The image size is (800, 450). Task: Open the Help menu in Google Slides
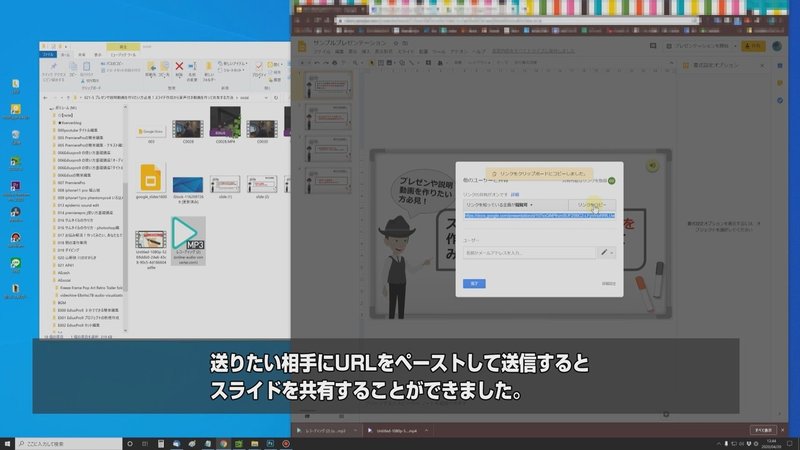pyautogui.click(x=479, y=52)
